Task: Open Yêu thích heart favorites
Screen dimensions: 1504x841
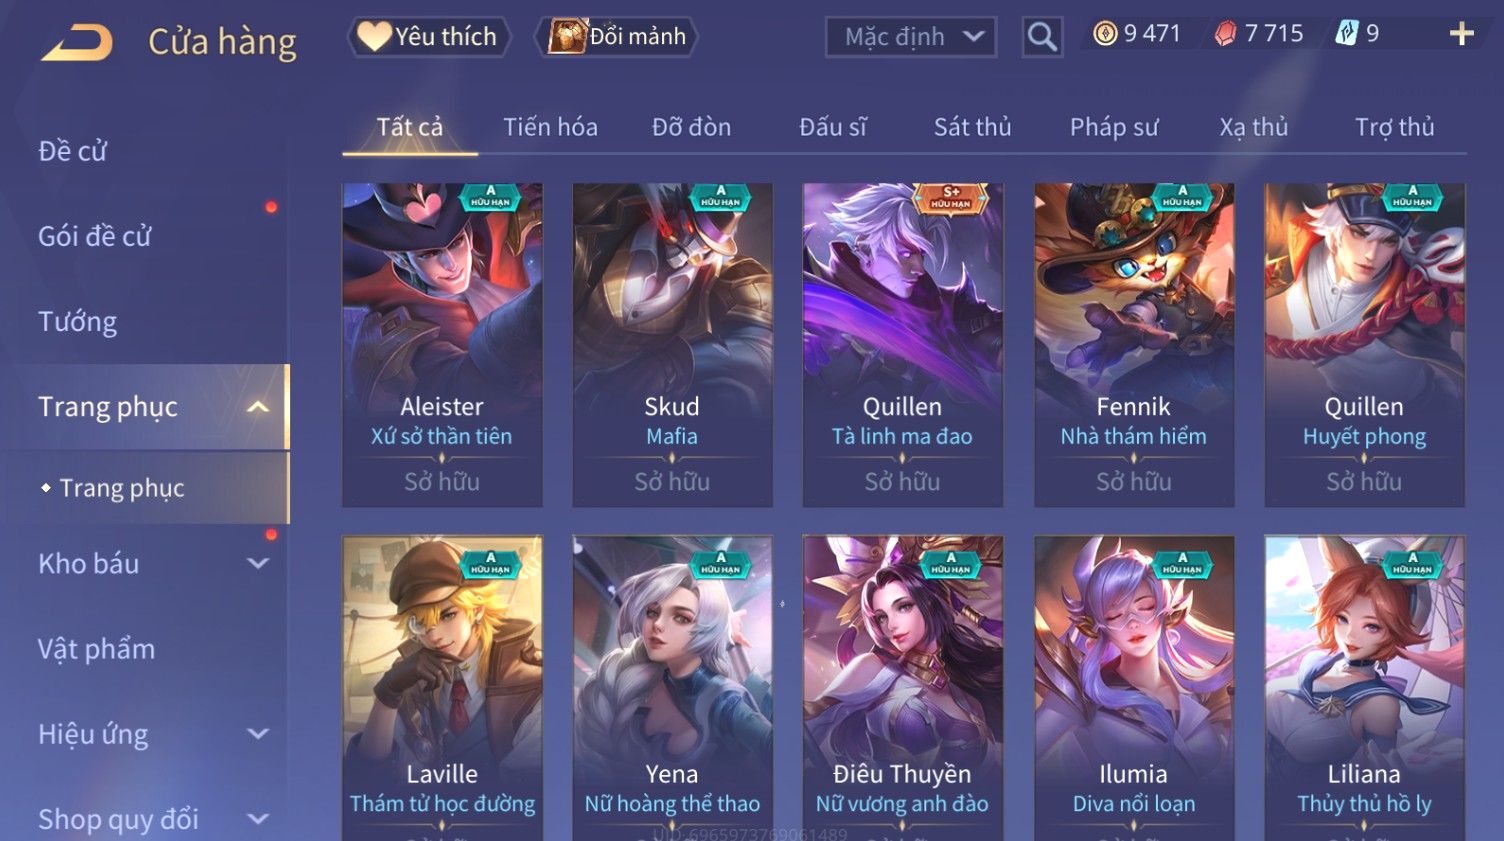Action: pyautogui.click(x=429, y=37)
